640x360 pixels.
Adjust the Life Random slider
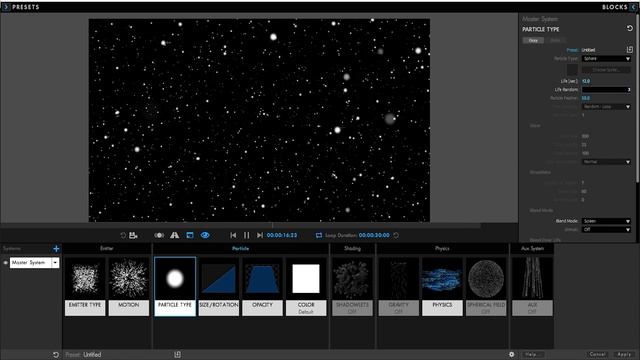[606, 89]
